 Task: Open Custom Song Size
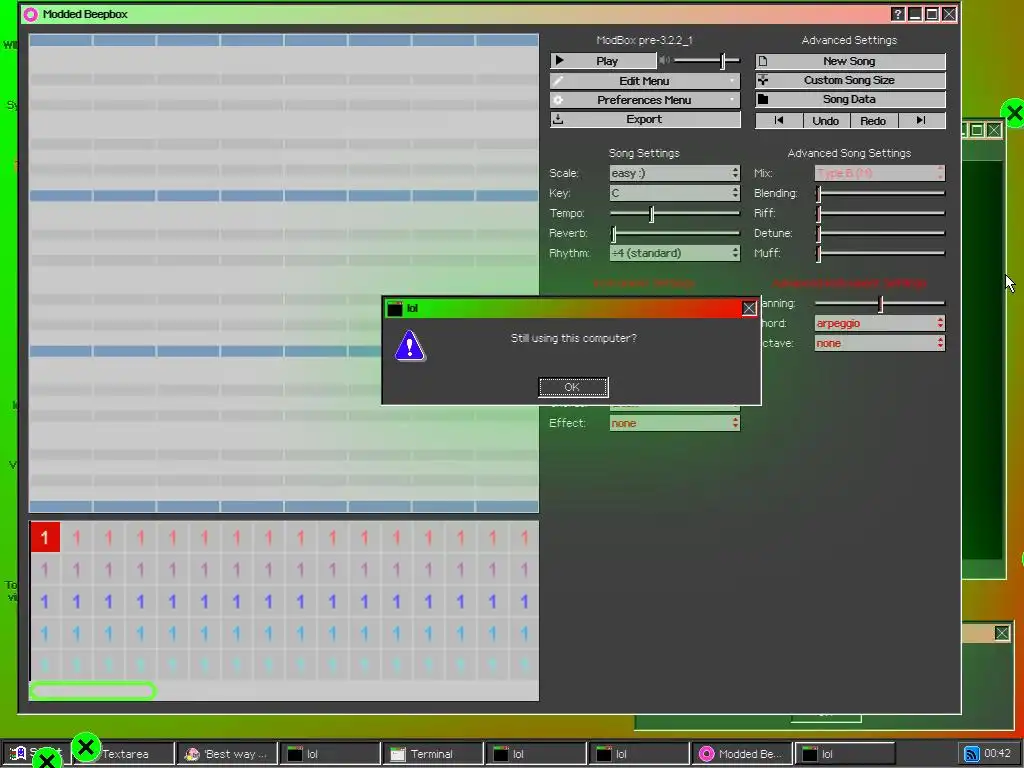click(850, 80)
